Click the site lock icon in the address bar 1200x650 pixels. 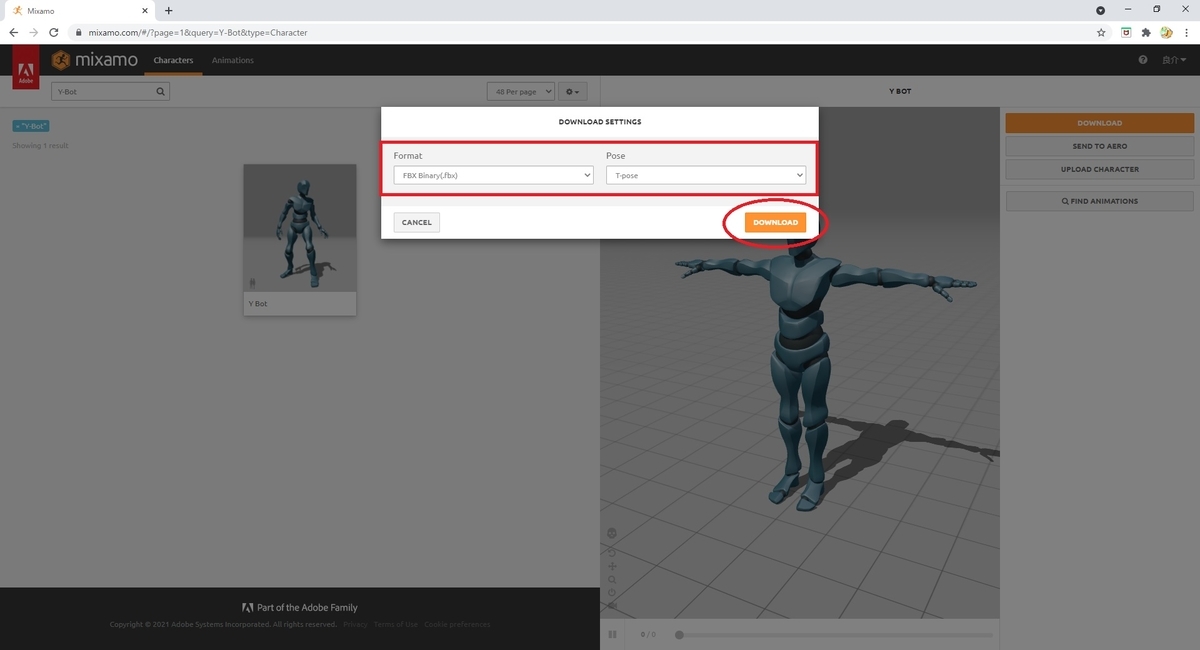78,32
